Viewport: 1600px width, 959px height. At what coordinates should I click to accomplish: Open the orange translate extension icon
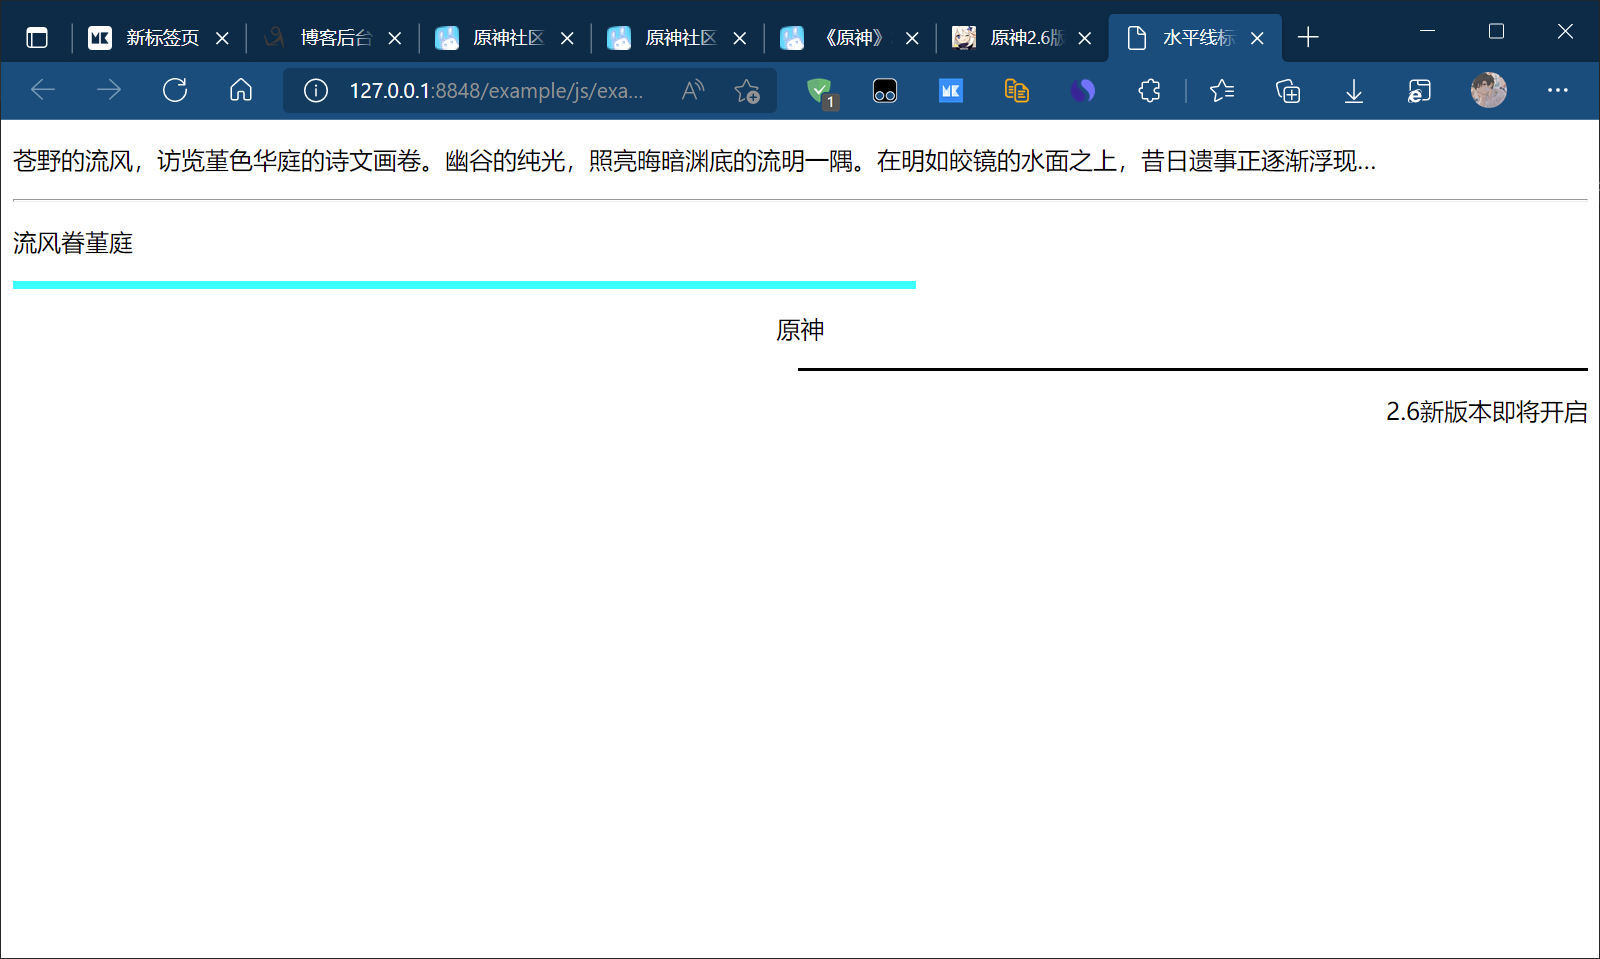pyautogui.click(x=1017, y=91)
